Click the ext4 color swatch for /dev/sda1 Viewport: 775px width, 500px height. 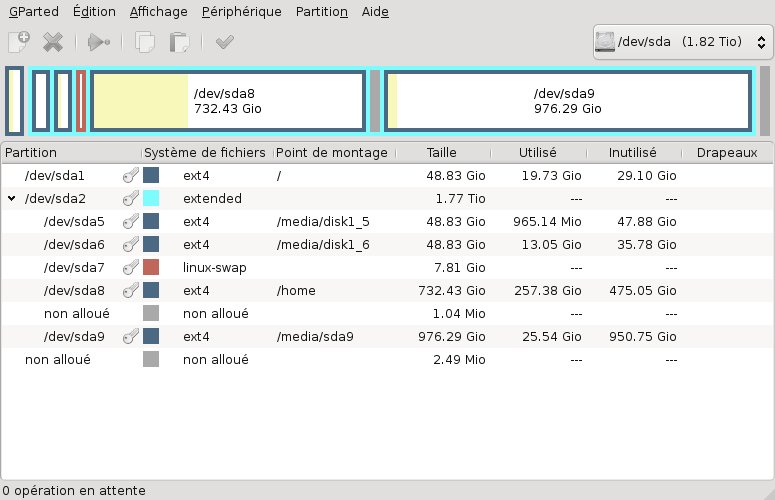pyautogui.click(x=151, y=175)
